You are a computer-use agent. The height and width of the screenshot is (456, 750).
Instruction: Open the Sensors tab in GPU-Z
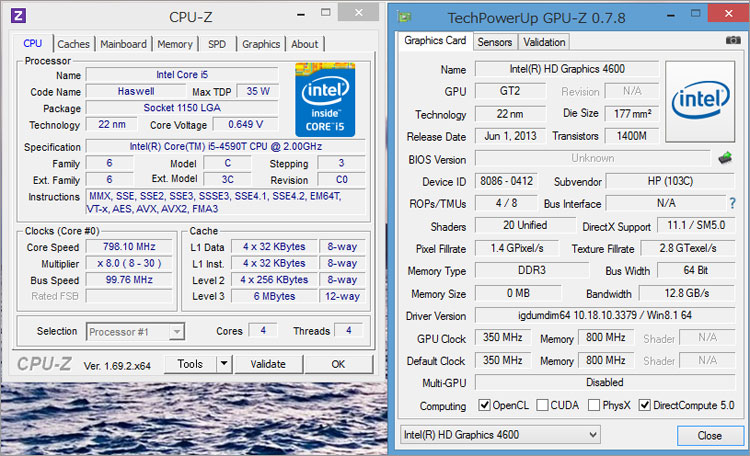[495, 42]
